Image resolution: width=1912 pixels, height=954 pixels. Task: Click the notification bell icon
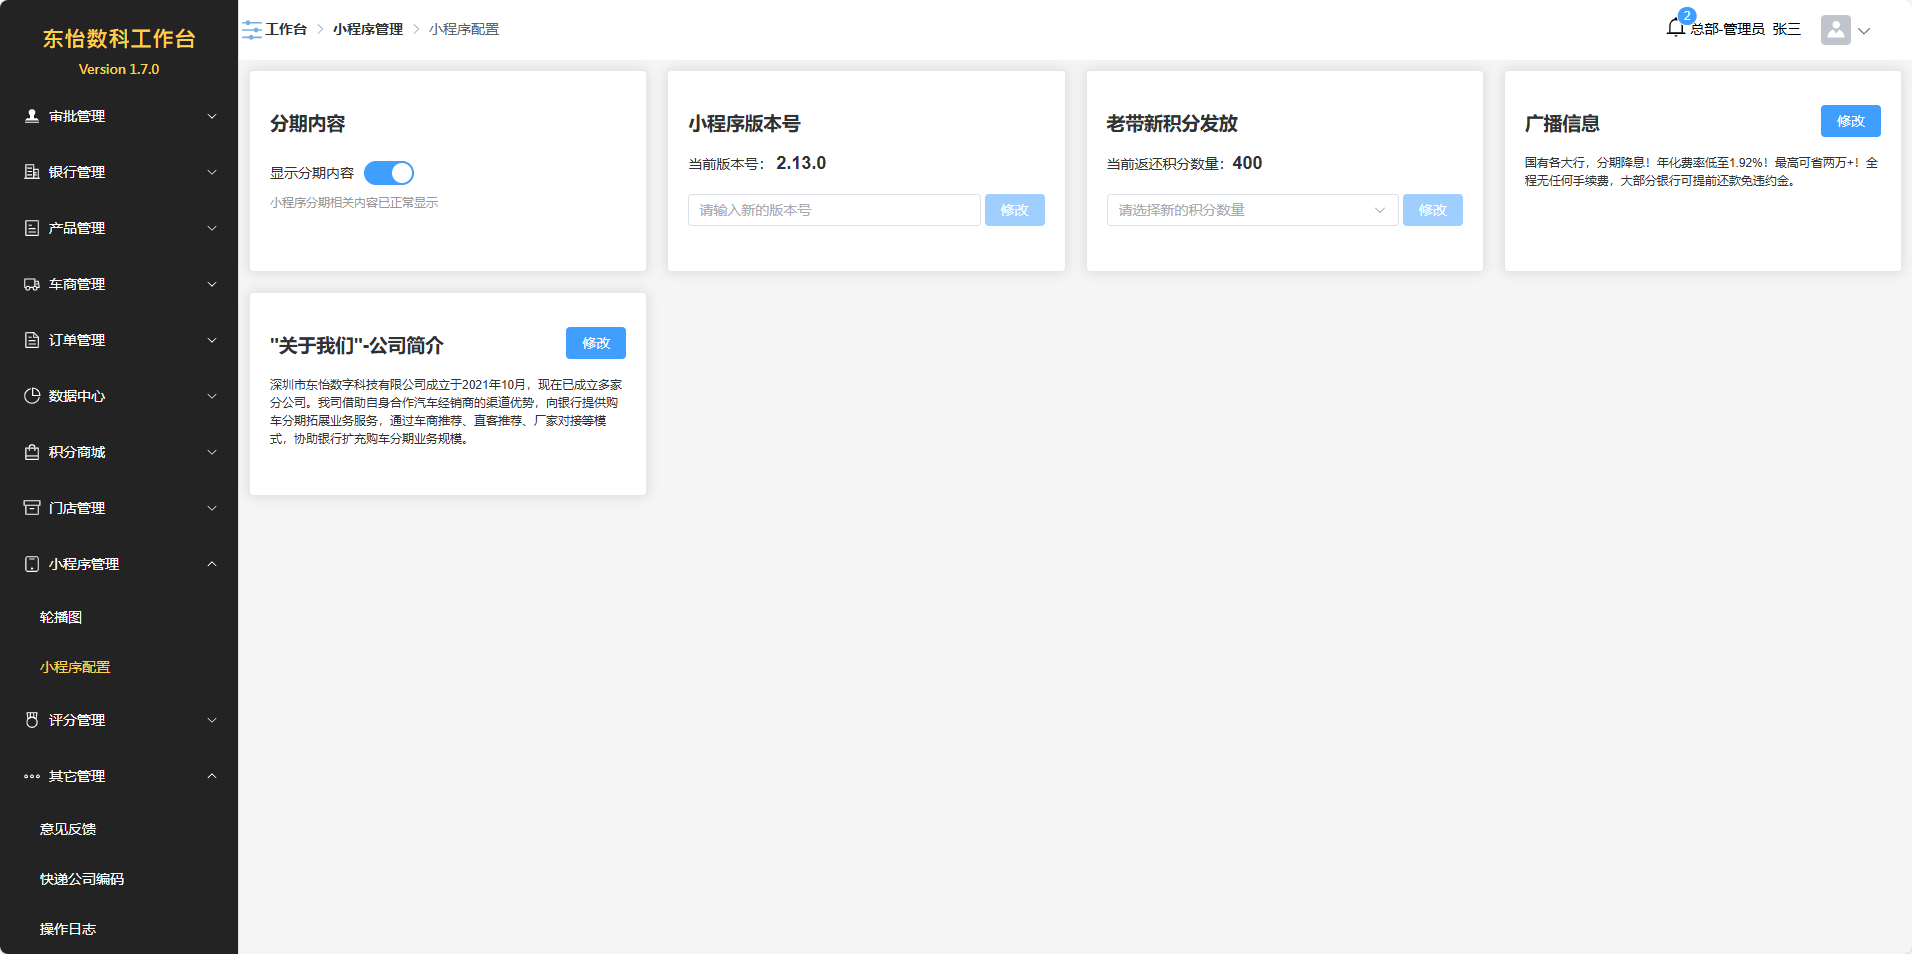[1675, 28]
